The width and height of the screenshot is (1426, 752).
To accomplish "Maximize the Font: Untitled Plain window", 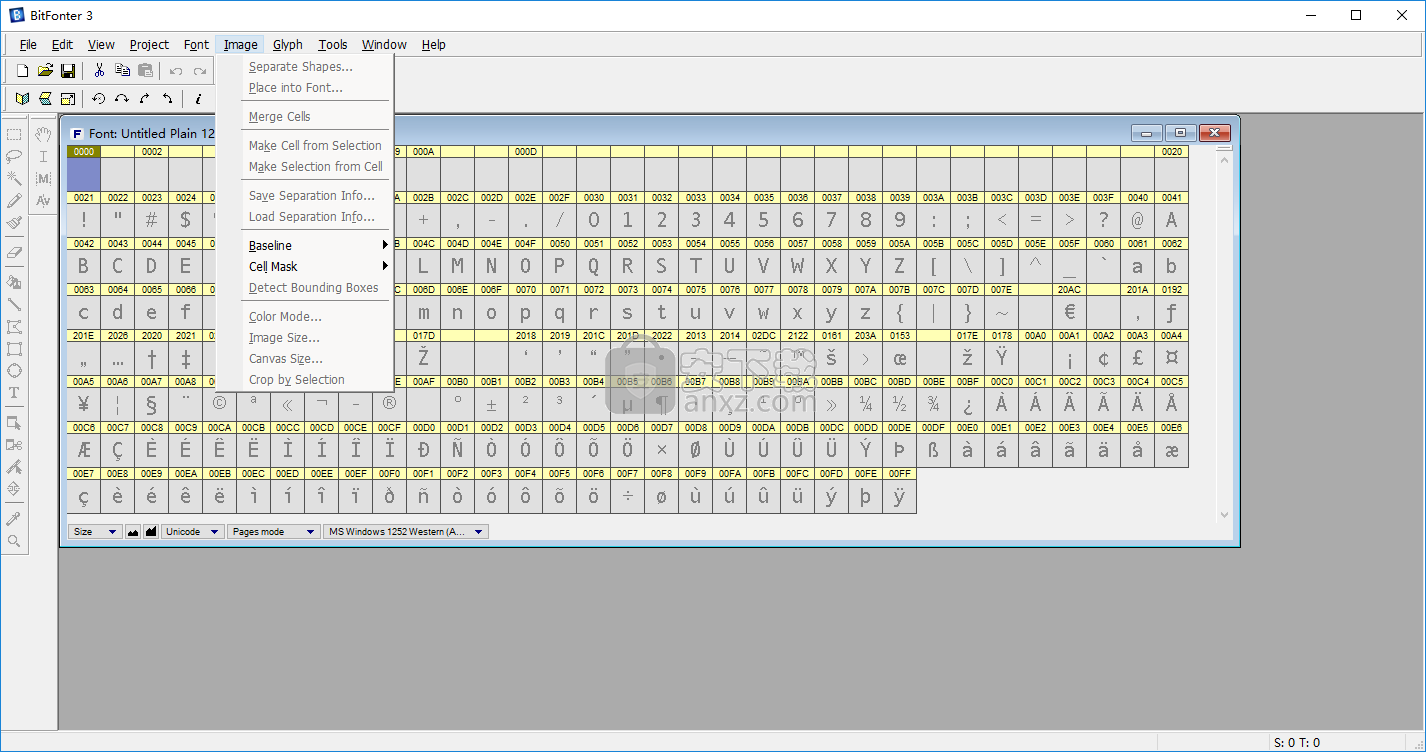I will pyautogui.click(x=1181, y=133).
